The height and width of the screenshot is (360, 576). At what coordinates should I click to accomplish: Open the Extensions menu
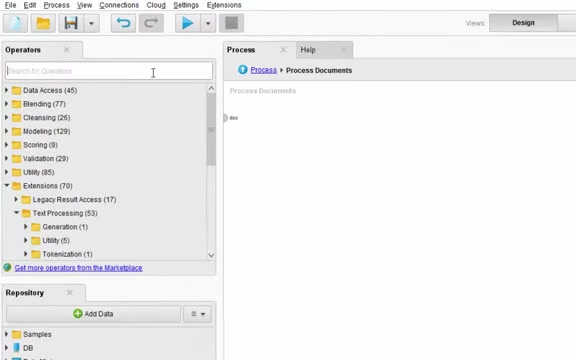pyautogui.click(x=224, y=5)
